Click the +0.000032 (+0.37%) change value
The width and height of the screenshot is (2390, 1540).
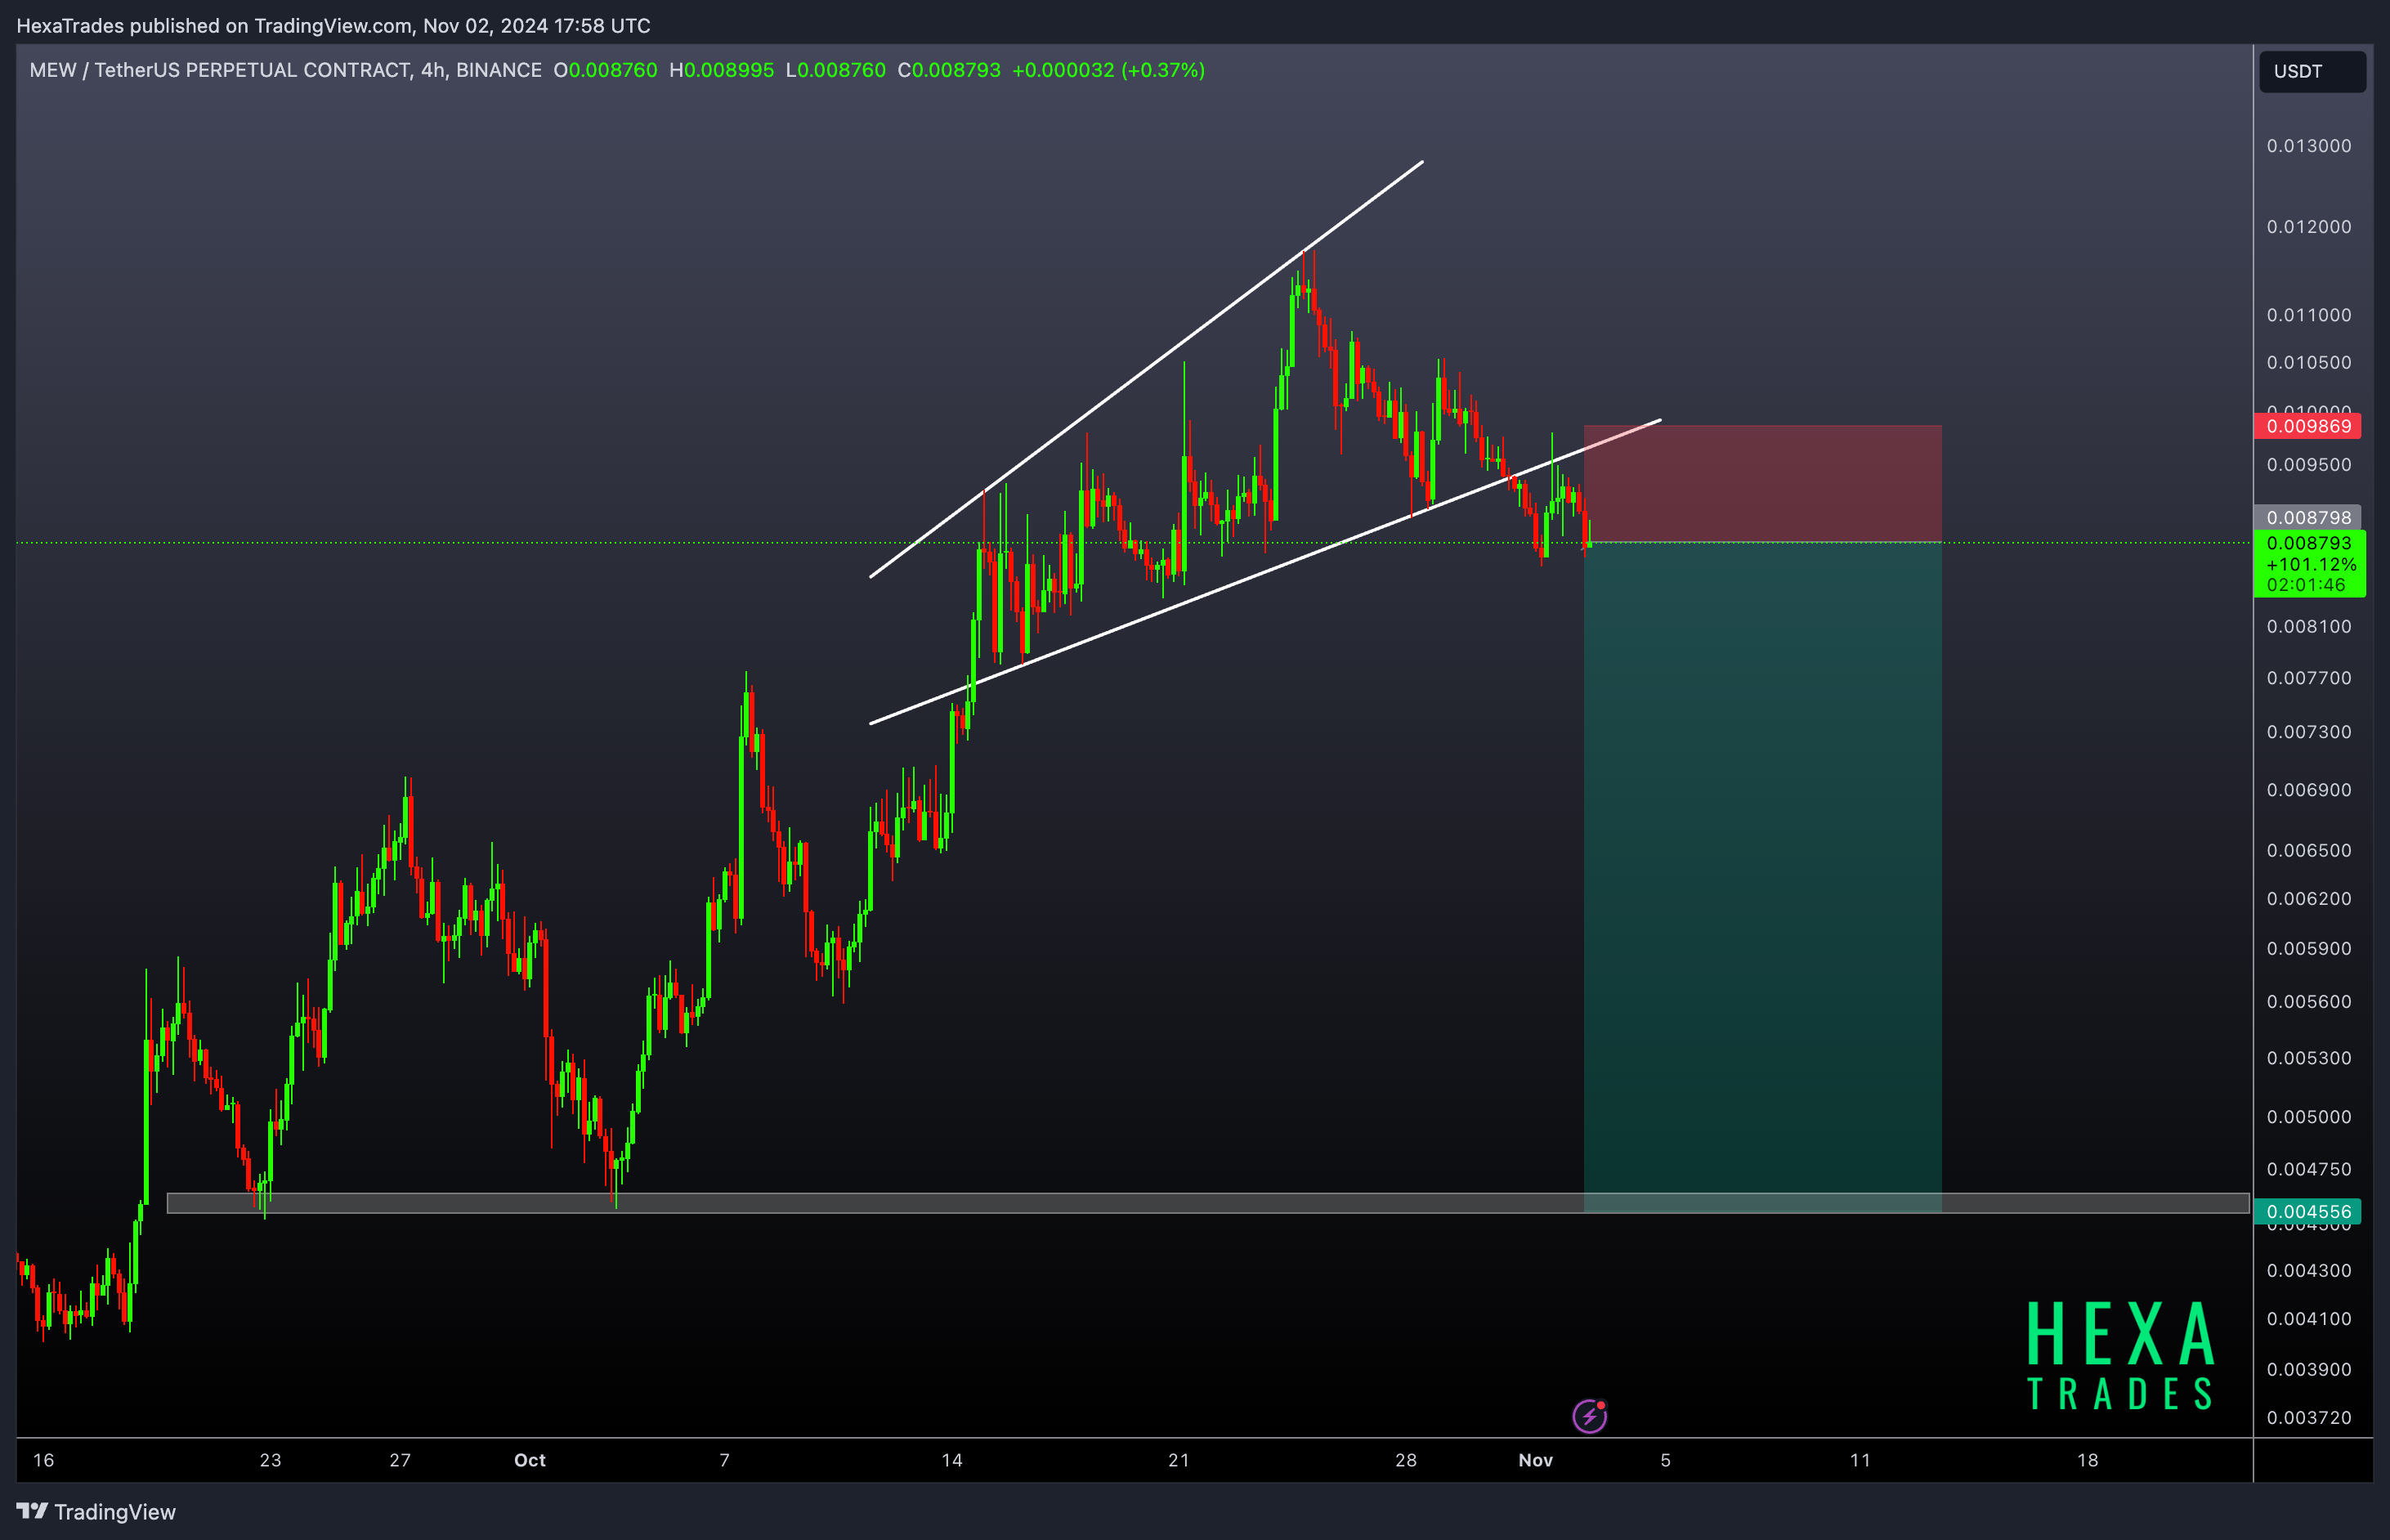[x=1108, y=70]
